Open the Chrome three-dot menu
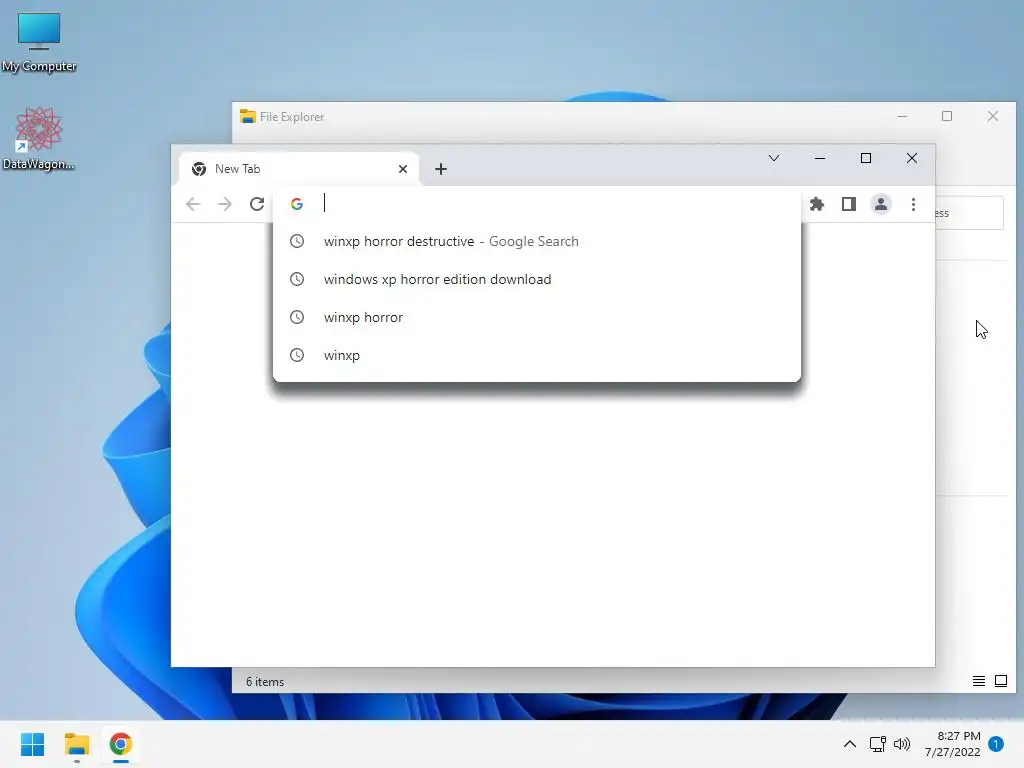1024x768 pixels. [913, 204]
